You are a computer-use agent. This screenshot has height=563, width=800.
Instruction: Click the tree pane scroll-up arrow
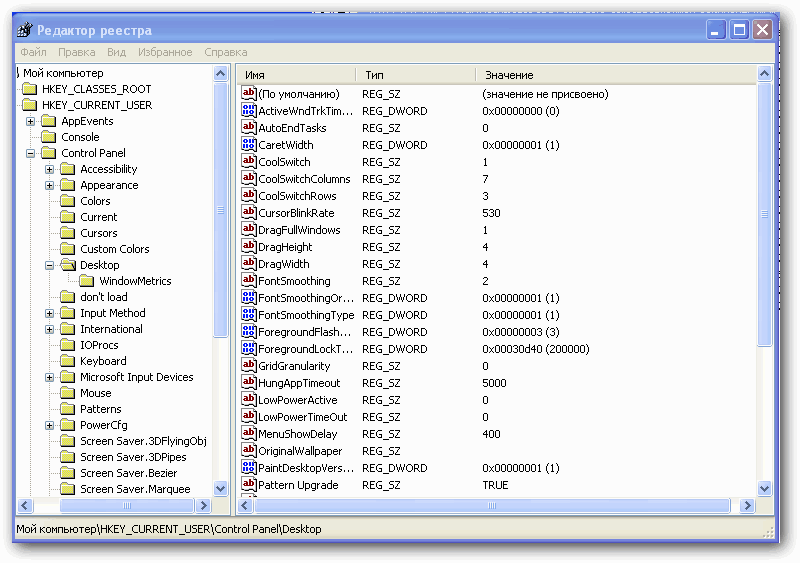click(x=220, y=74)
